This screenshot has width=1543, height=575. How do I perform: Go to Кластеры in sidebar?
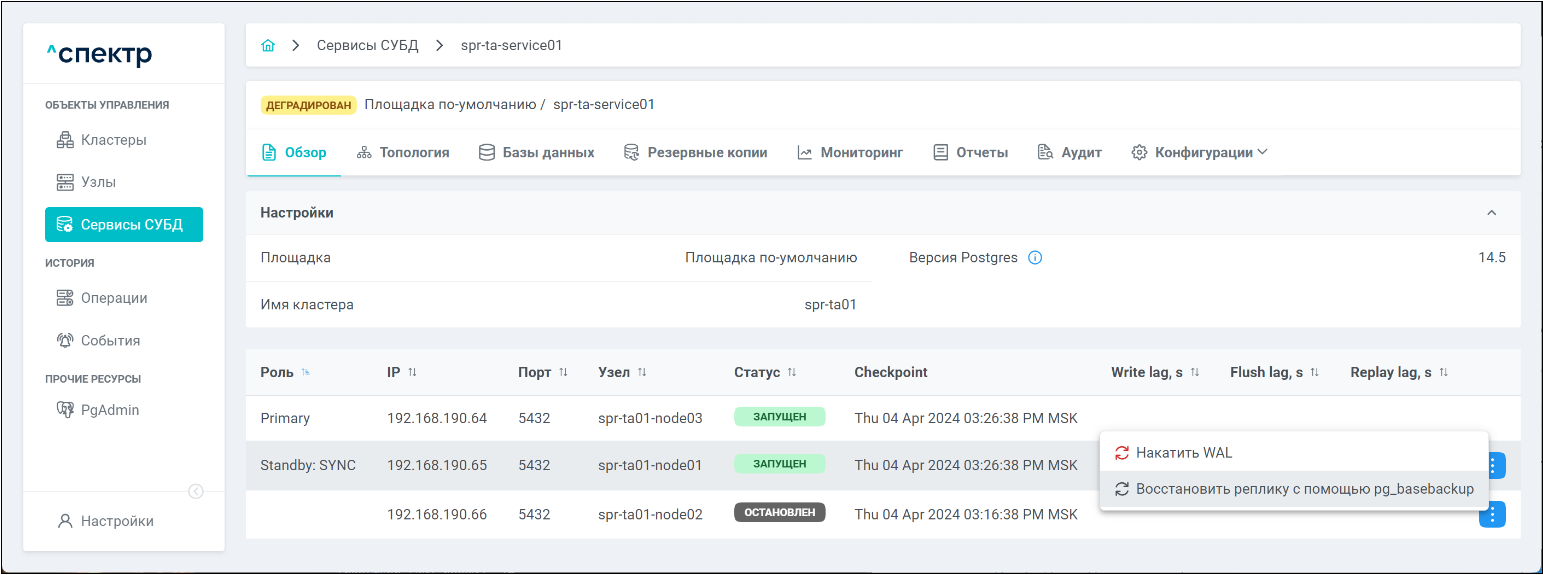click(x=113, y=140)
